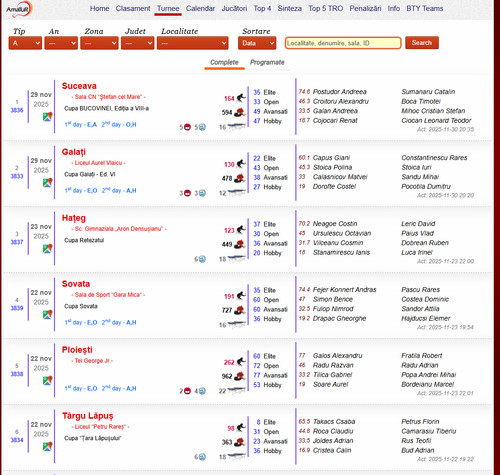The width and height of the screenshot is (500, 475).
Task: Click the table icon beside 18 in Hațeg row
Action: tap(237, 259)
